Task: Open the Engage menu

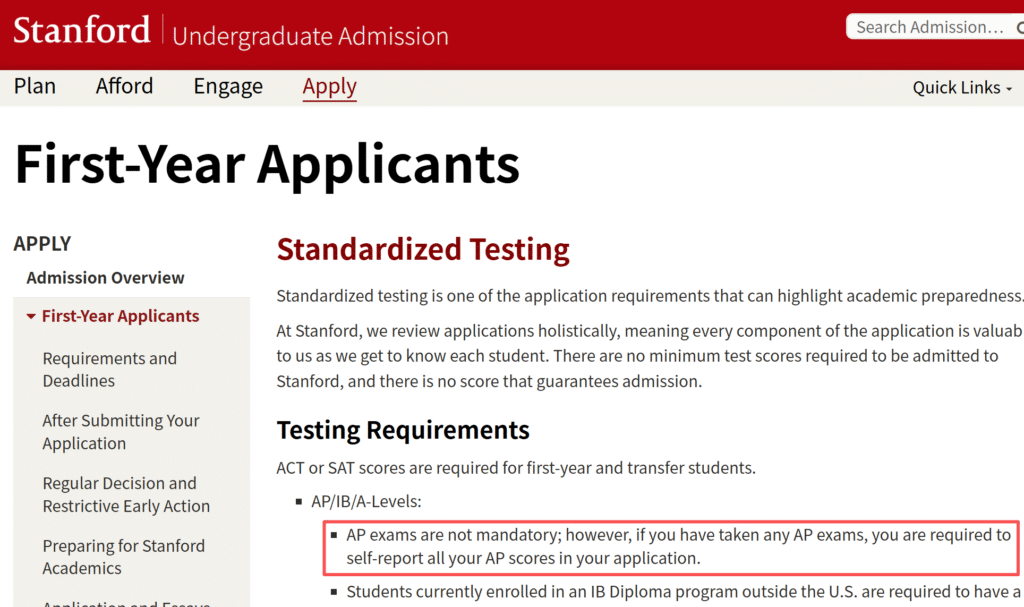Action: tap(228, 87)
